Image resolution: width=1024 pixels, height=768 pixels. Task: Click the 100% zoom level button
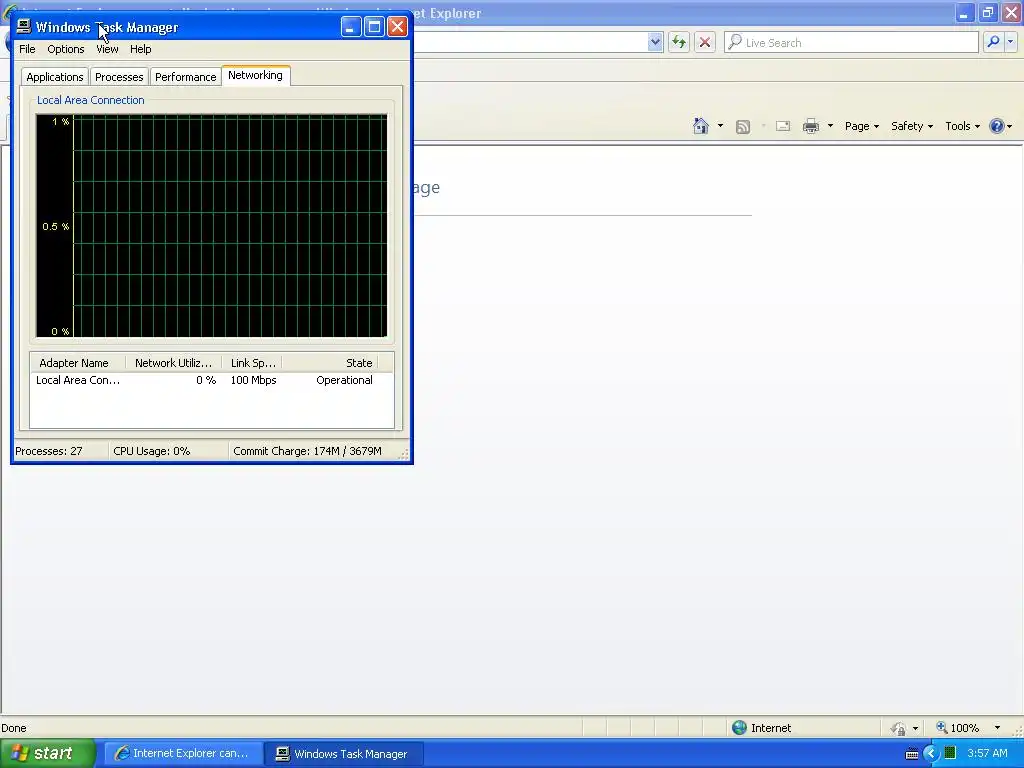coord(957,728)
